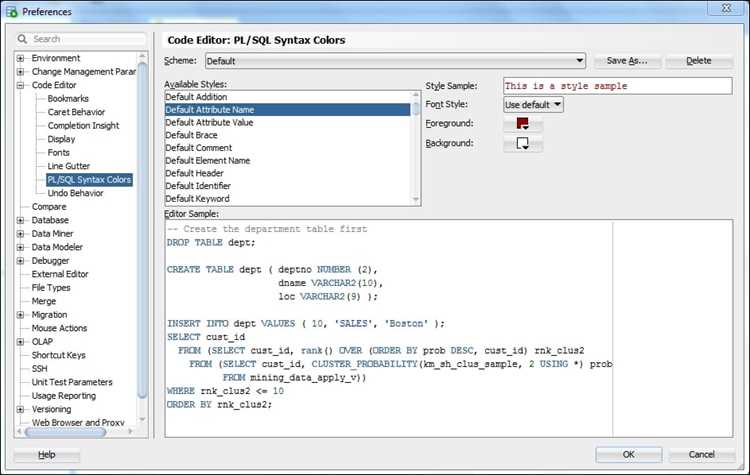Select Default Element Name style

click(287, 161)
